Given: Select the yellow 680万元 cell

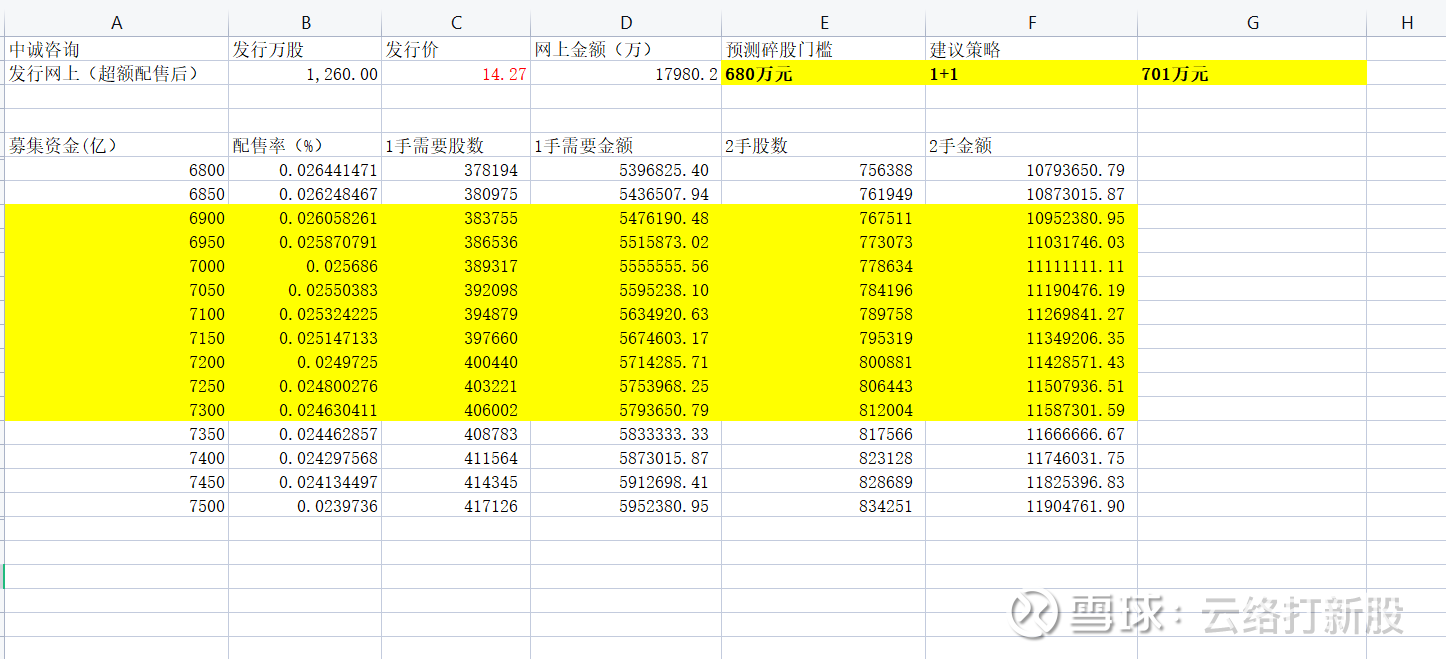Looking at the screenshot, I should click(824, 73).
